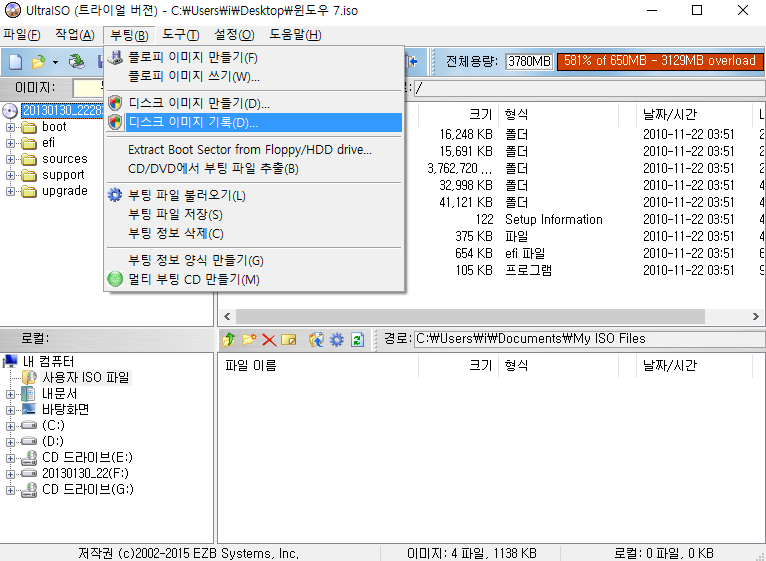Screen dimensions: 766x561
Task: Select 사용자 ISO 파일 in local tree
Action: 85,377
